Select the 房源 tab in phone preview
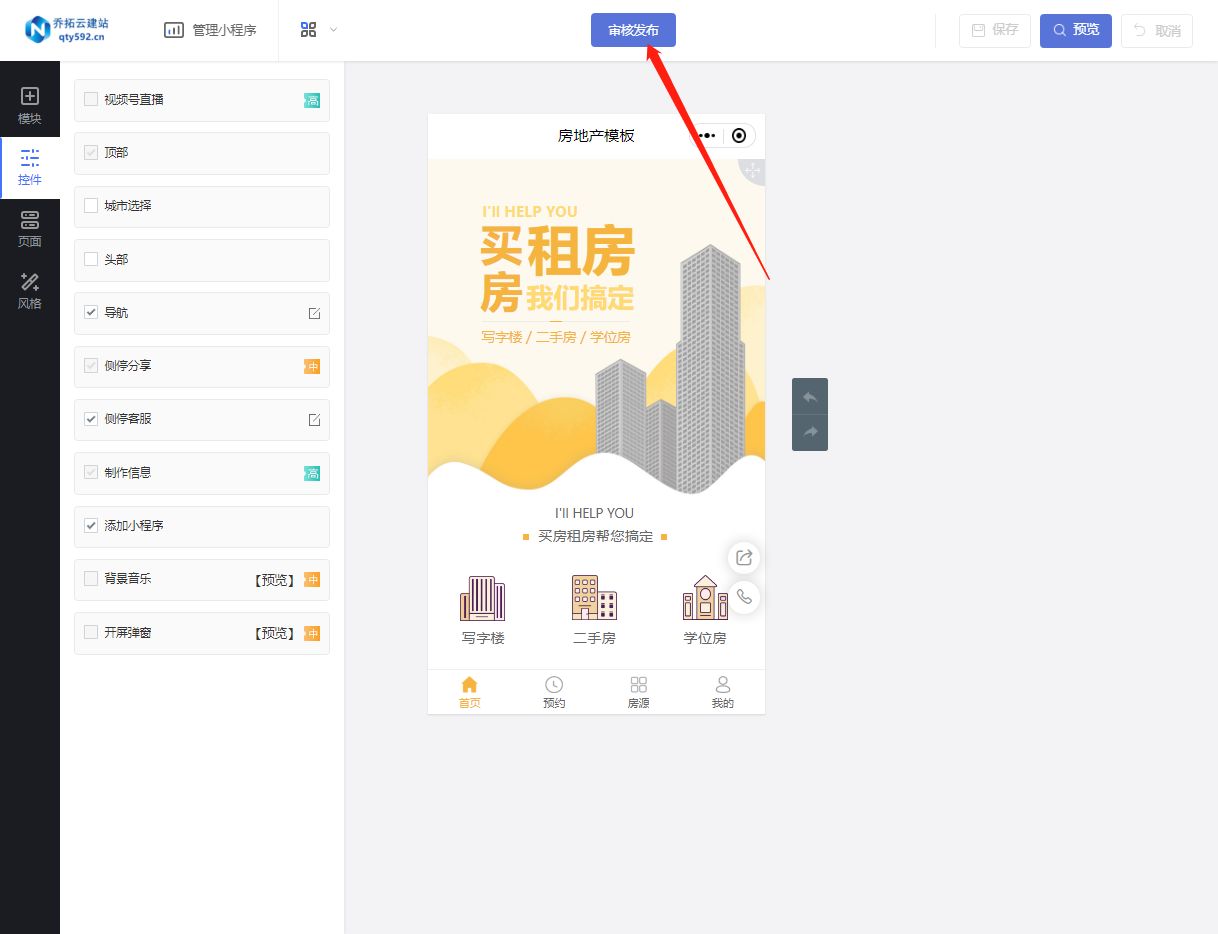 point(638,692)
